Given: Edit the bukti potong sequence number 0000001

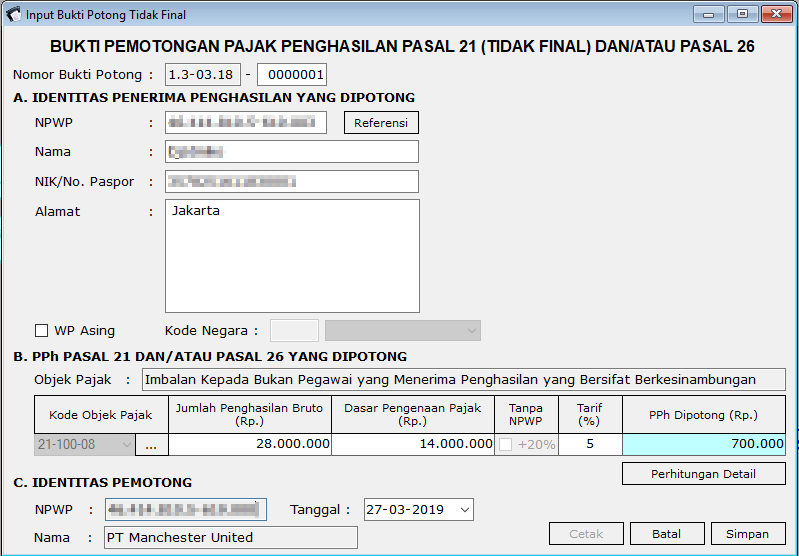Looking at the screenshot, I should click(x=292, y=75).
